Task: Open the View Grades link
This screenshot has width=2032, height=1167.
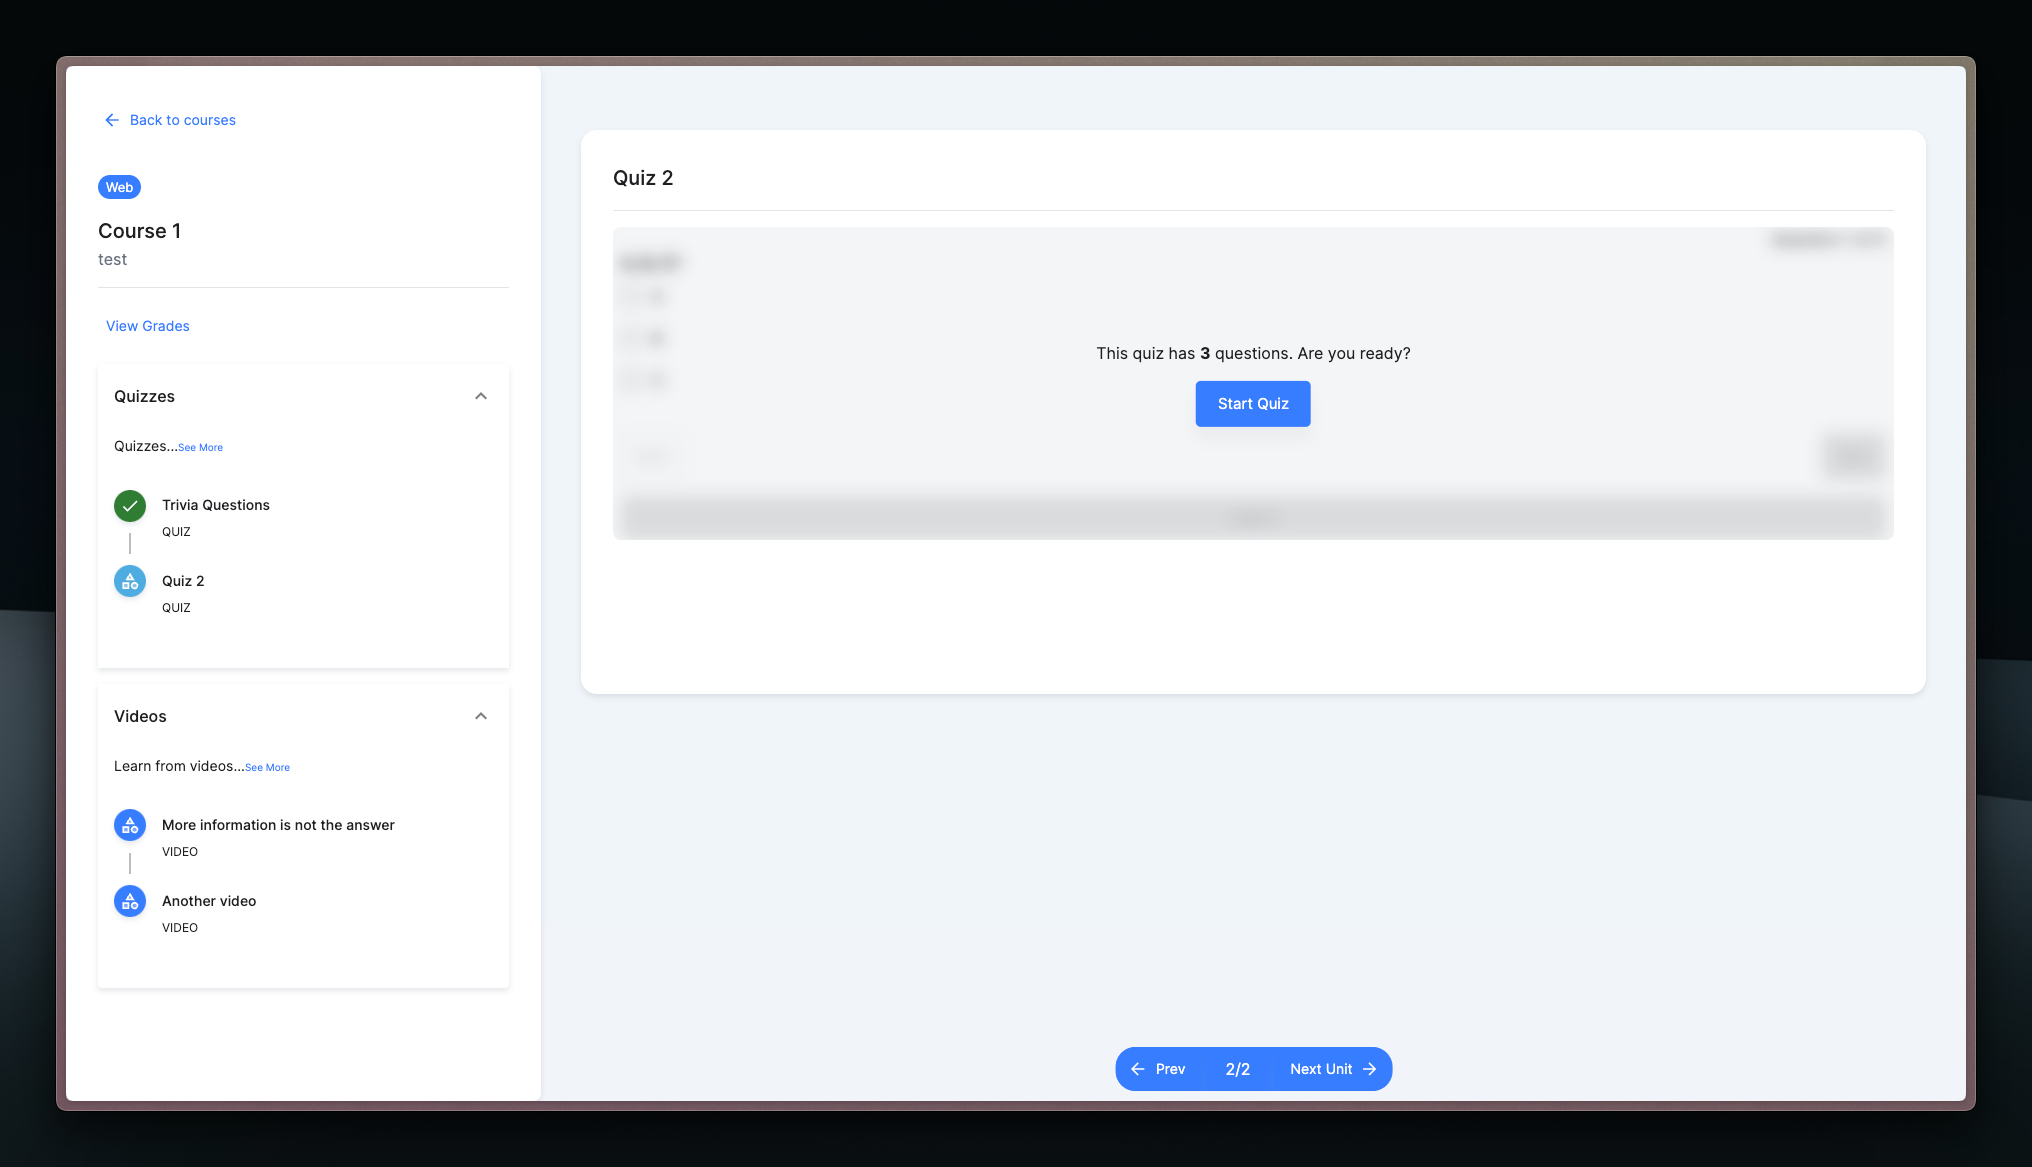Action: [x=148, y=327]
